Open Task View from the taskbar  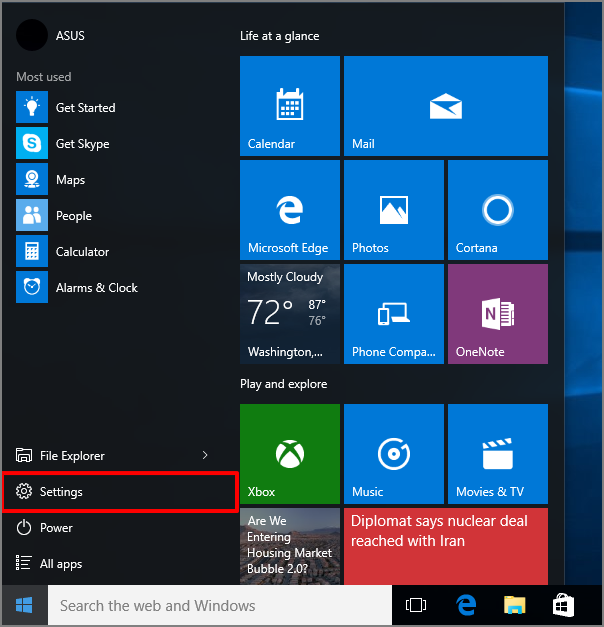416,605
